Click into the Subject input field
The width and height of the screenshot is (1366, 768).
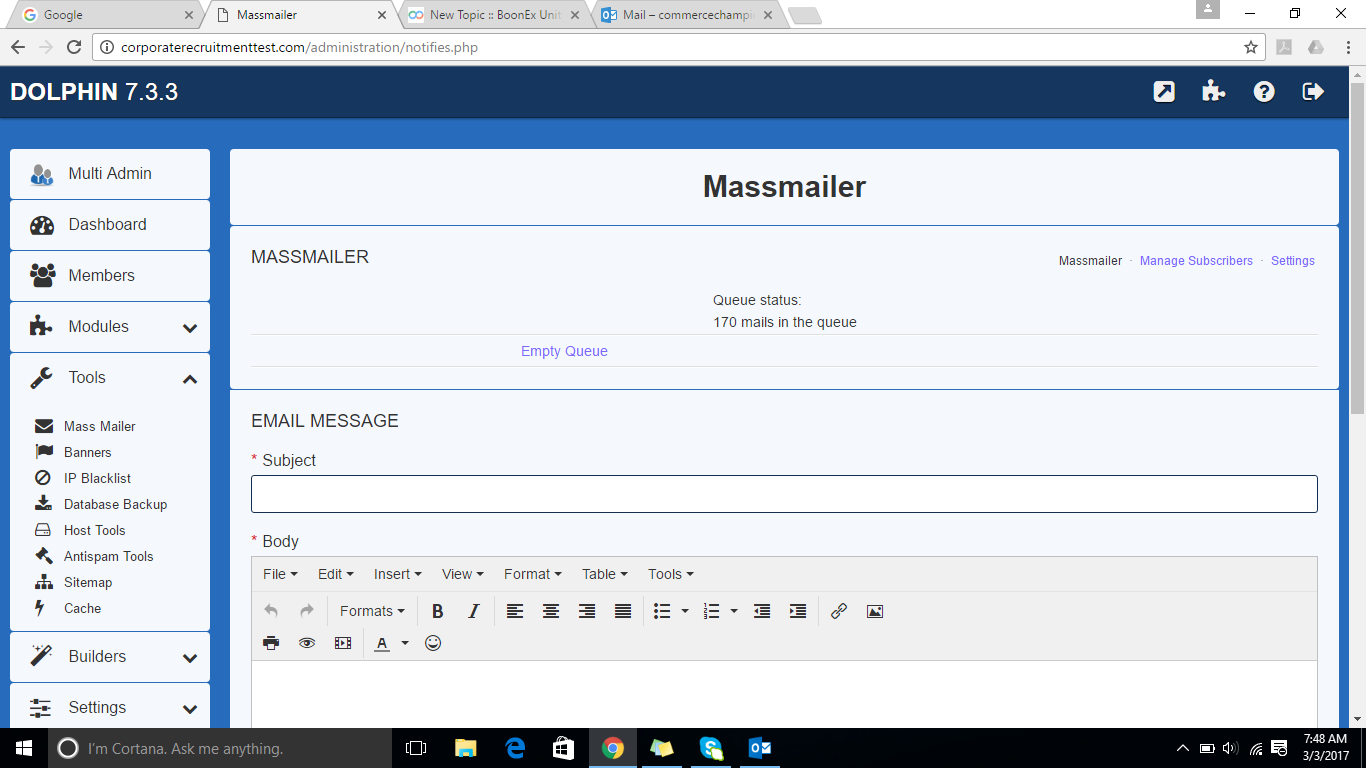[784, 494]
